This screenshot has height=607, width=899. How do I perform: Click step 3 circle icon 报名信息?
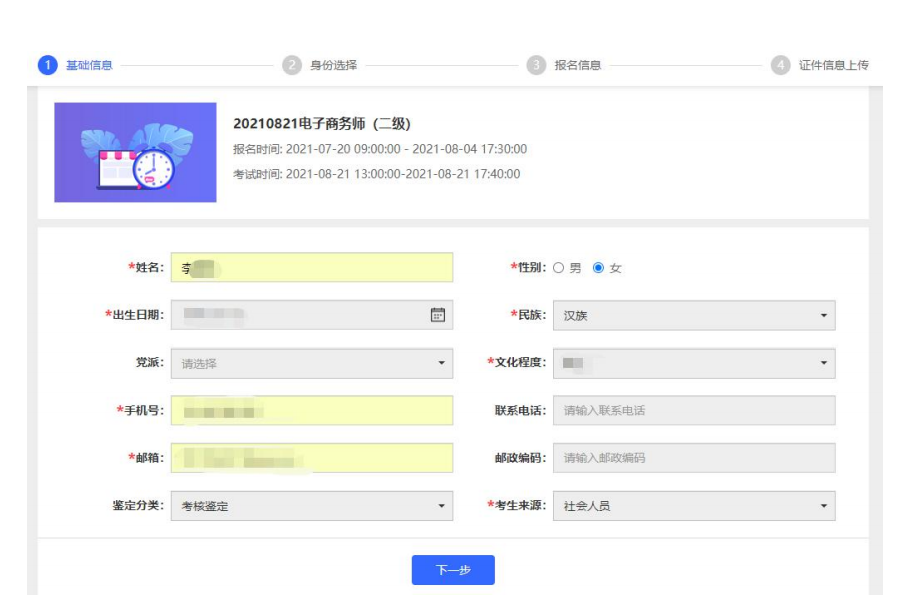click(x=537, y=65)
